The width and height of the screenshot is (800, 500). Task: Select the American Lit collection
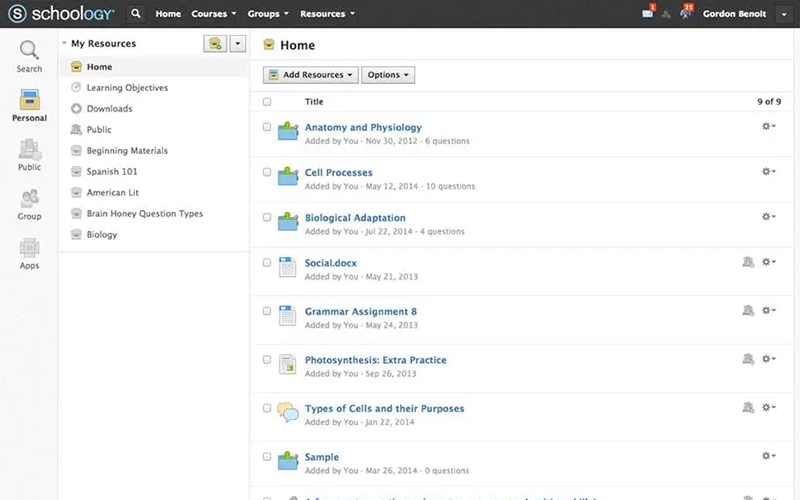pyautogui.click(x=113, y=192)
